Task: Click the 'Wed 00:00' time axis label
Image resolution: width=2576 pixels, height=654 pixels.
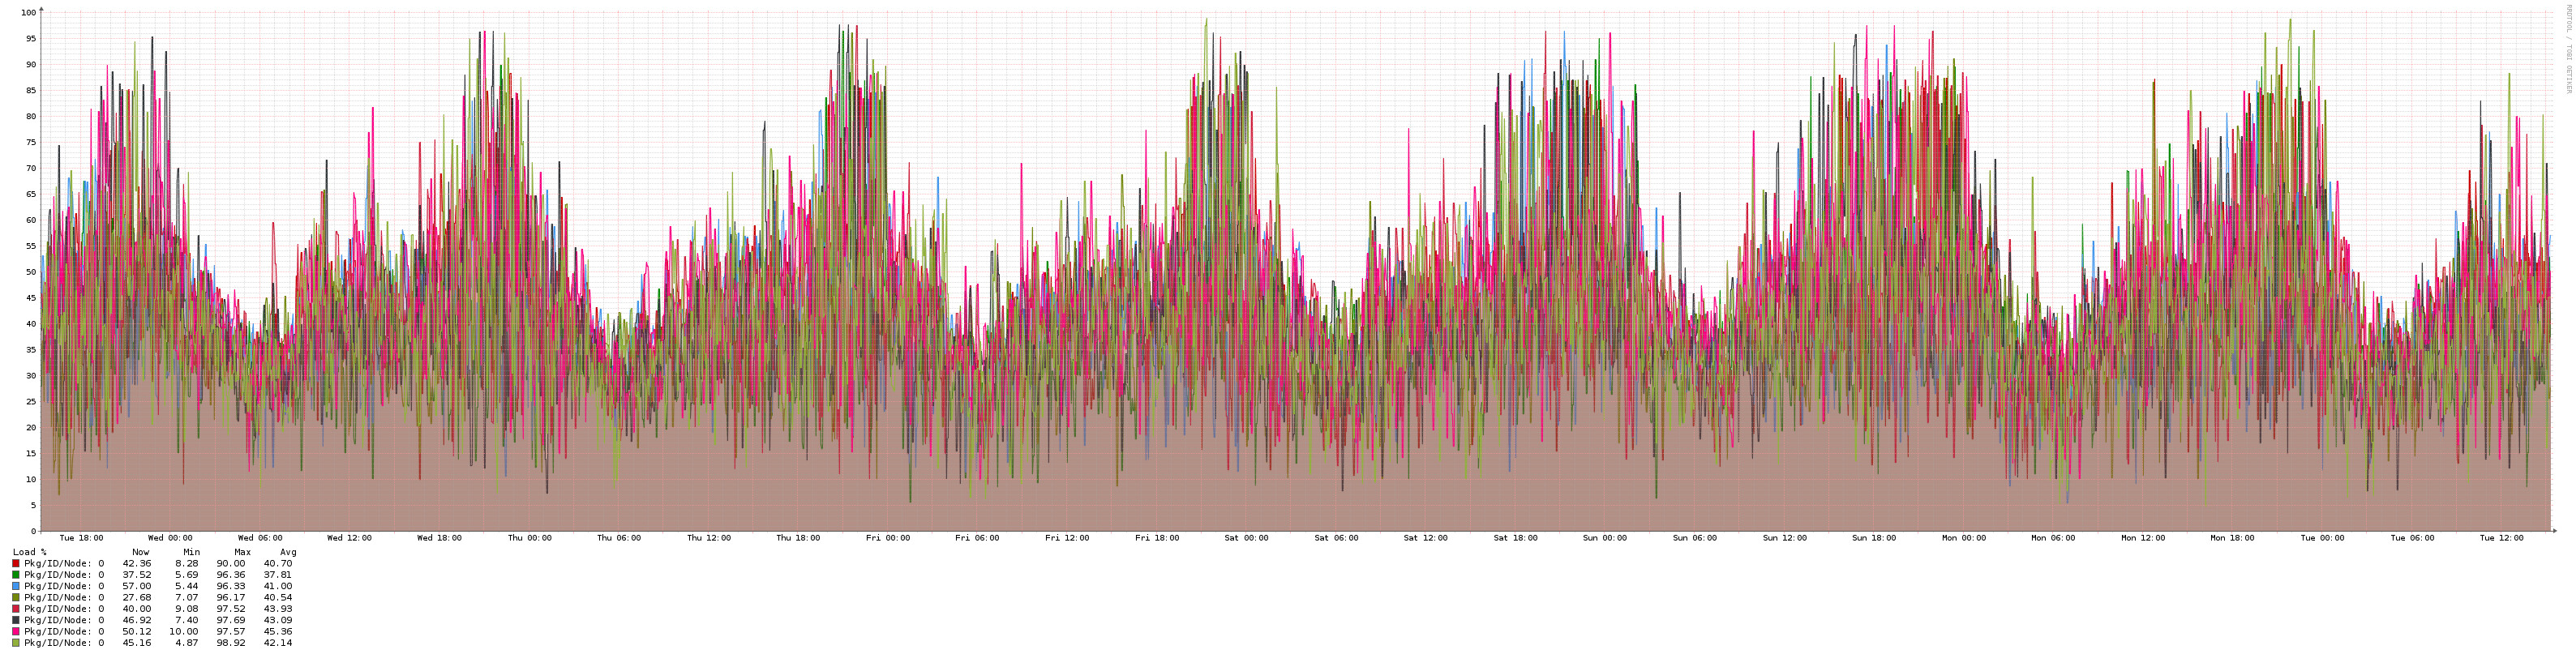Action: click(170, 538)
